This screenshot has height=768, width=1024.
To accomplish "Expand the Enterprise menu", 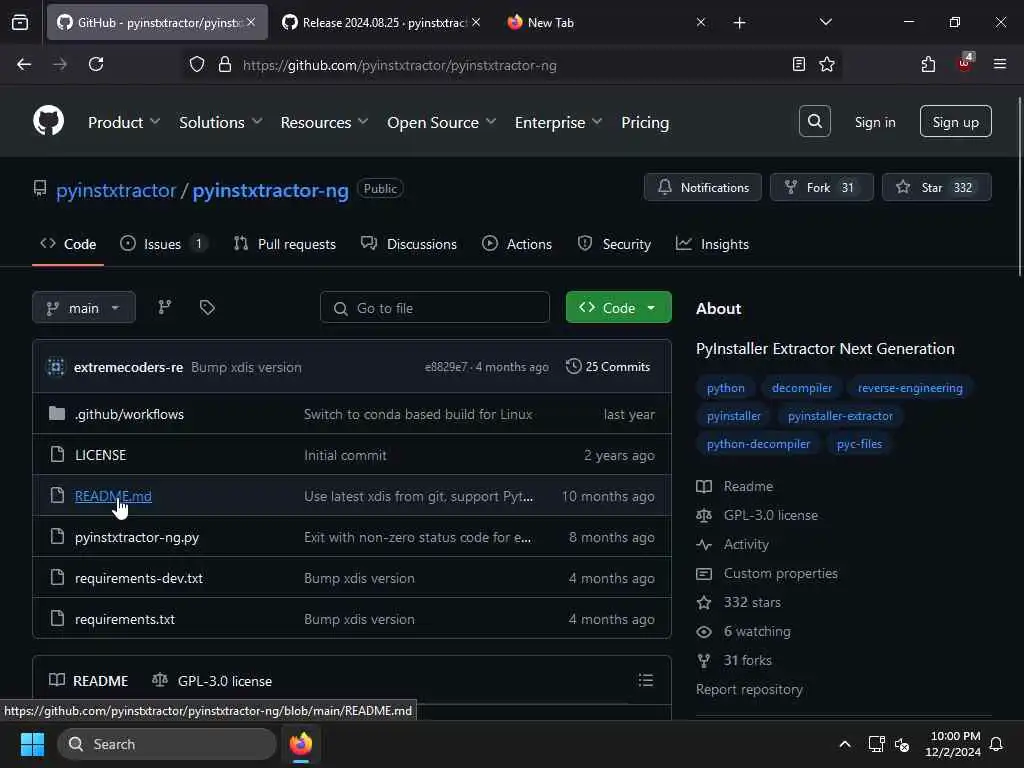I will (558, 122).
